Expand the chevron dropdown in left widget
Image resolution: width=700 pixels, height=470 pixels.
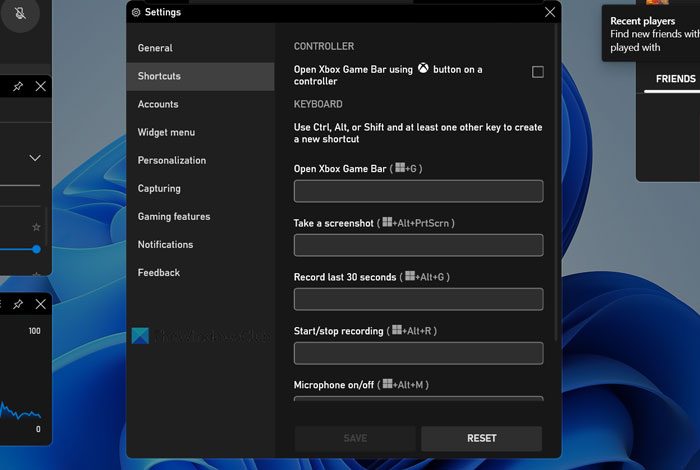35,158
